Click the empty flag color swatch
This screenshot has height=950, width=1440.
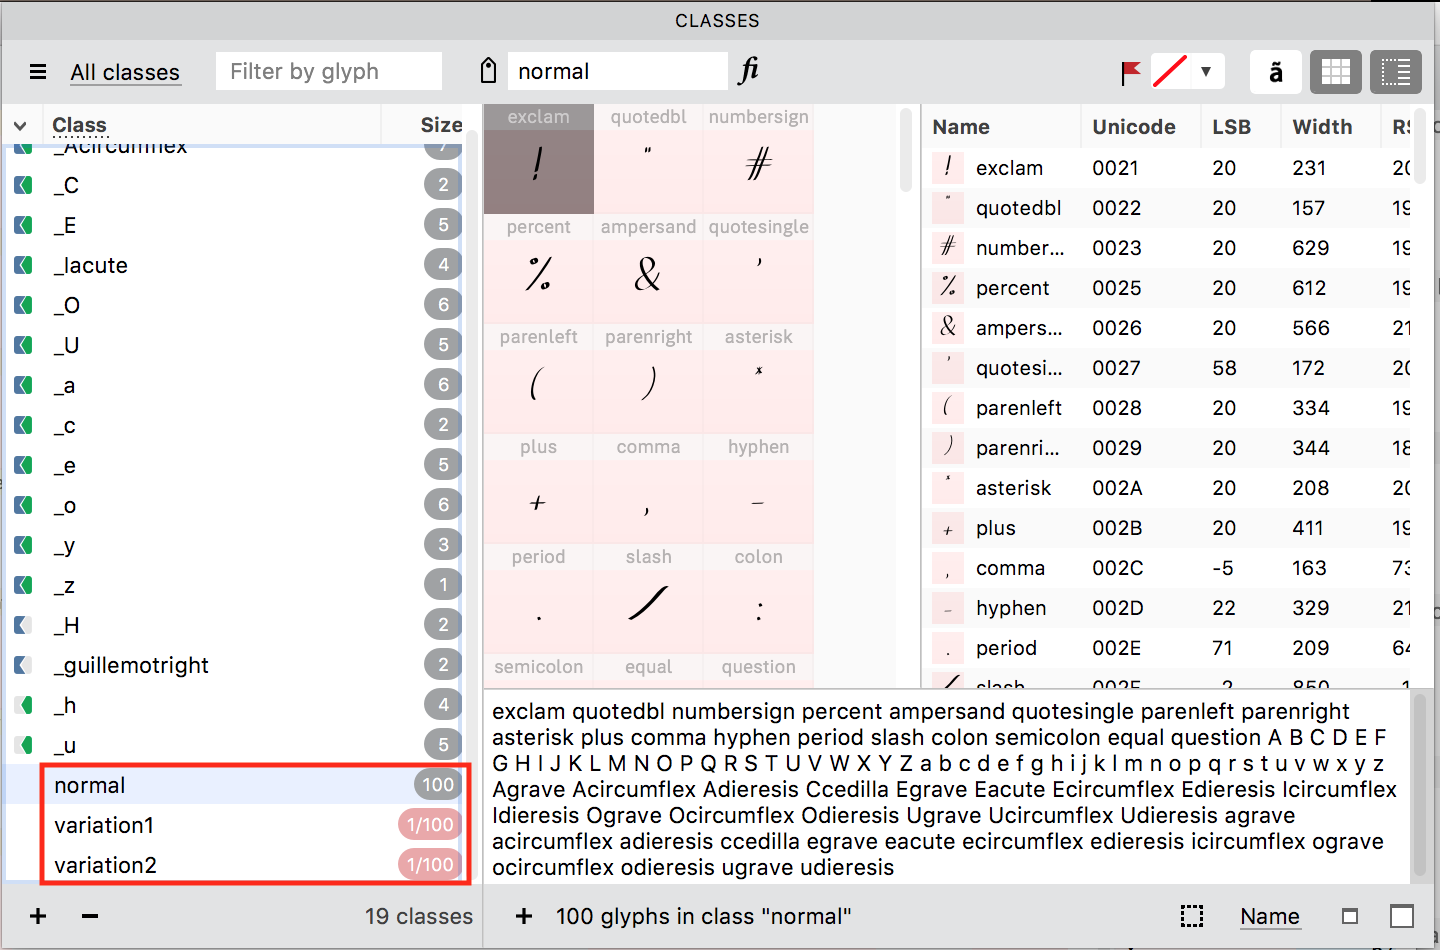tap(1170, 72)
